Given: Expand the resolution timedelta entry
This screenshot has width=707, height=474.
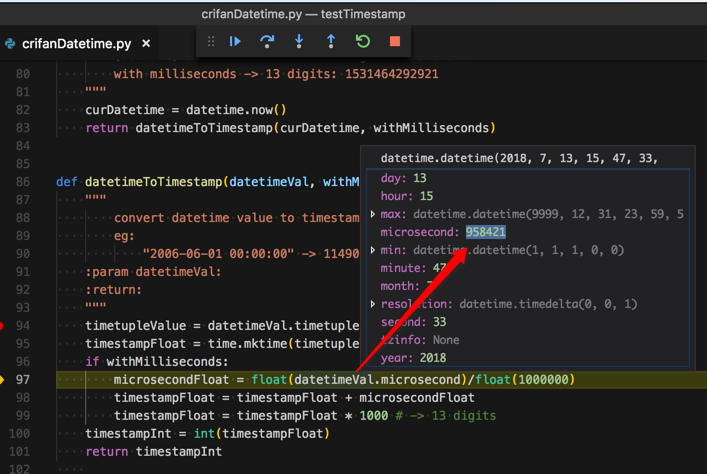Looking at the screenshot, I should point(373,304).
